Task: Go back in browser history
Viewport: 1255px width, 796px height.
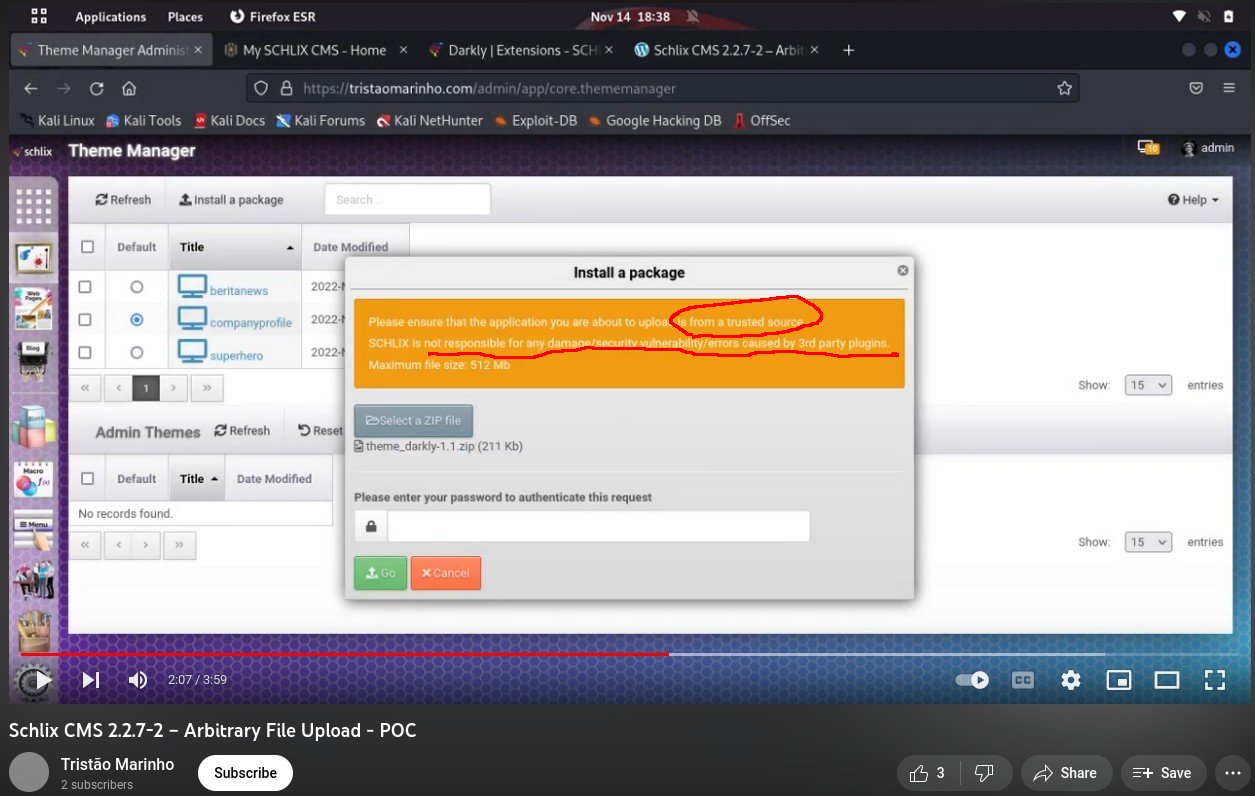Action: click(30, 88)
